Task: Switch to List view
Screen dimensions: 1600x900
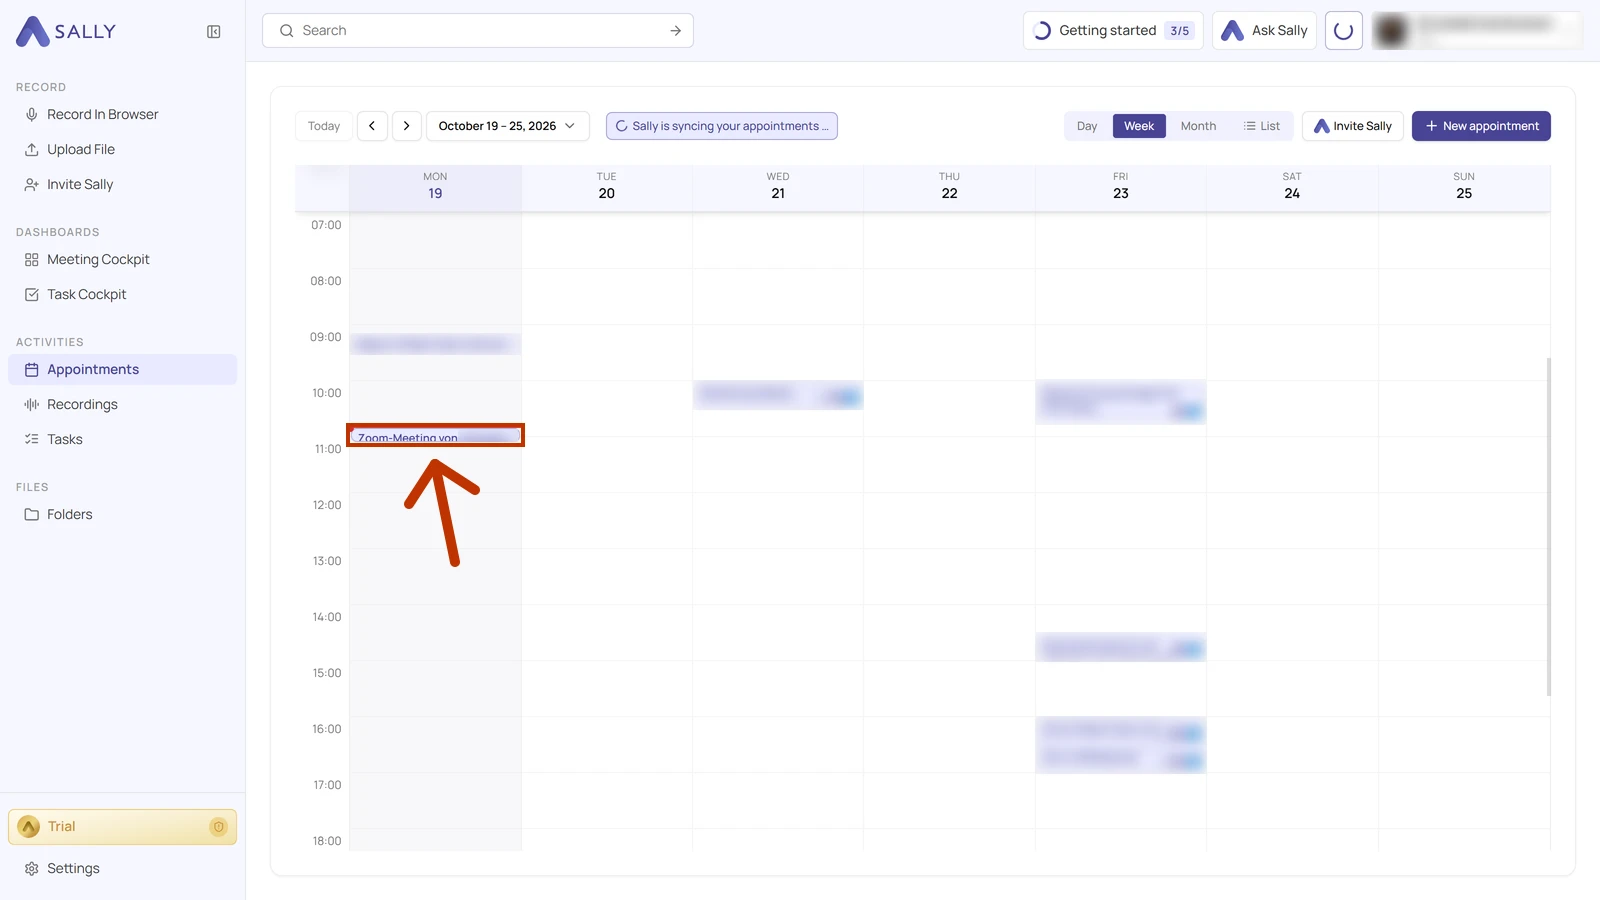Action: [1262, 126]
